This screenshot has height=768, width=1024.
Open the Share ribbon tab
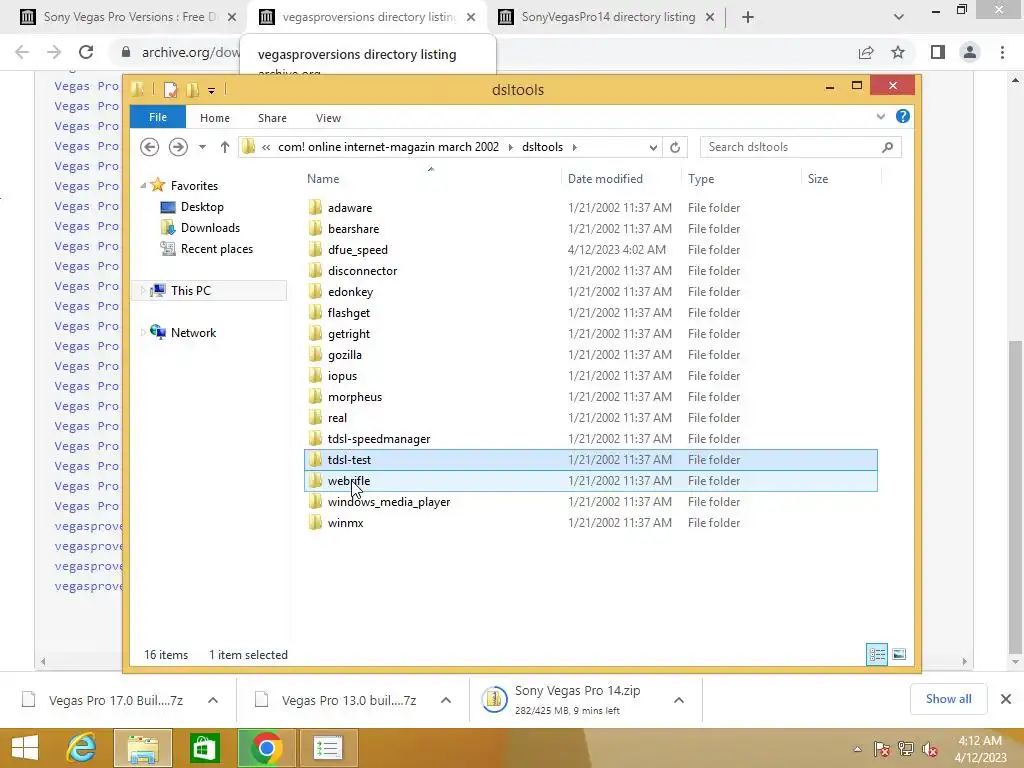[x=272, y=118]
